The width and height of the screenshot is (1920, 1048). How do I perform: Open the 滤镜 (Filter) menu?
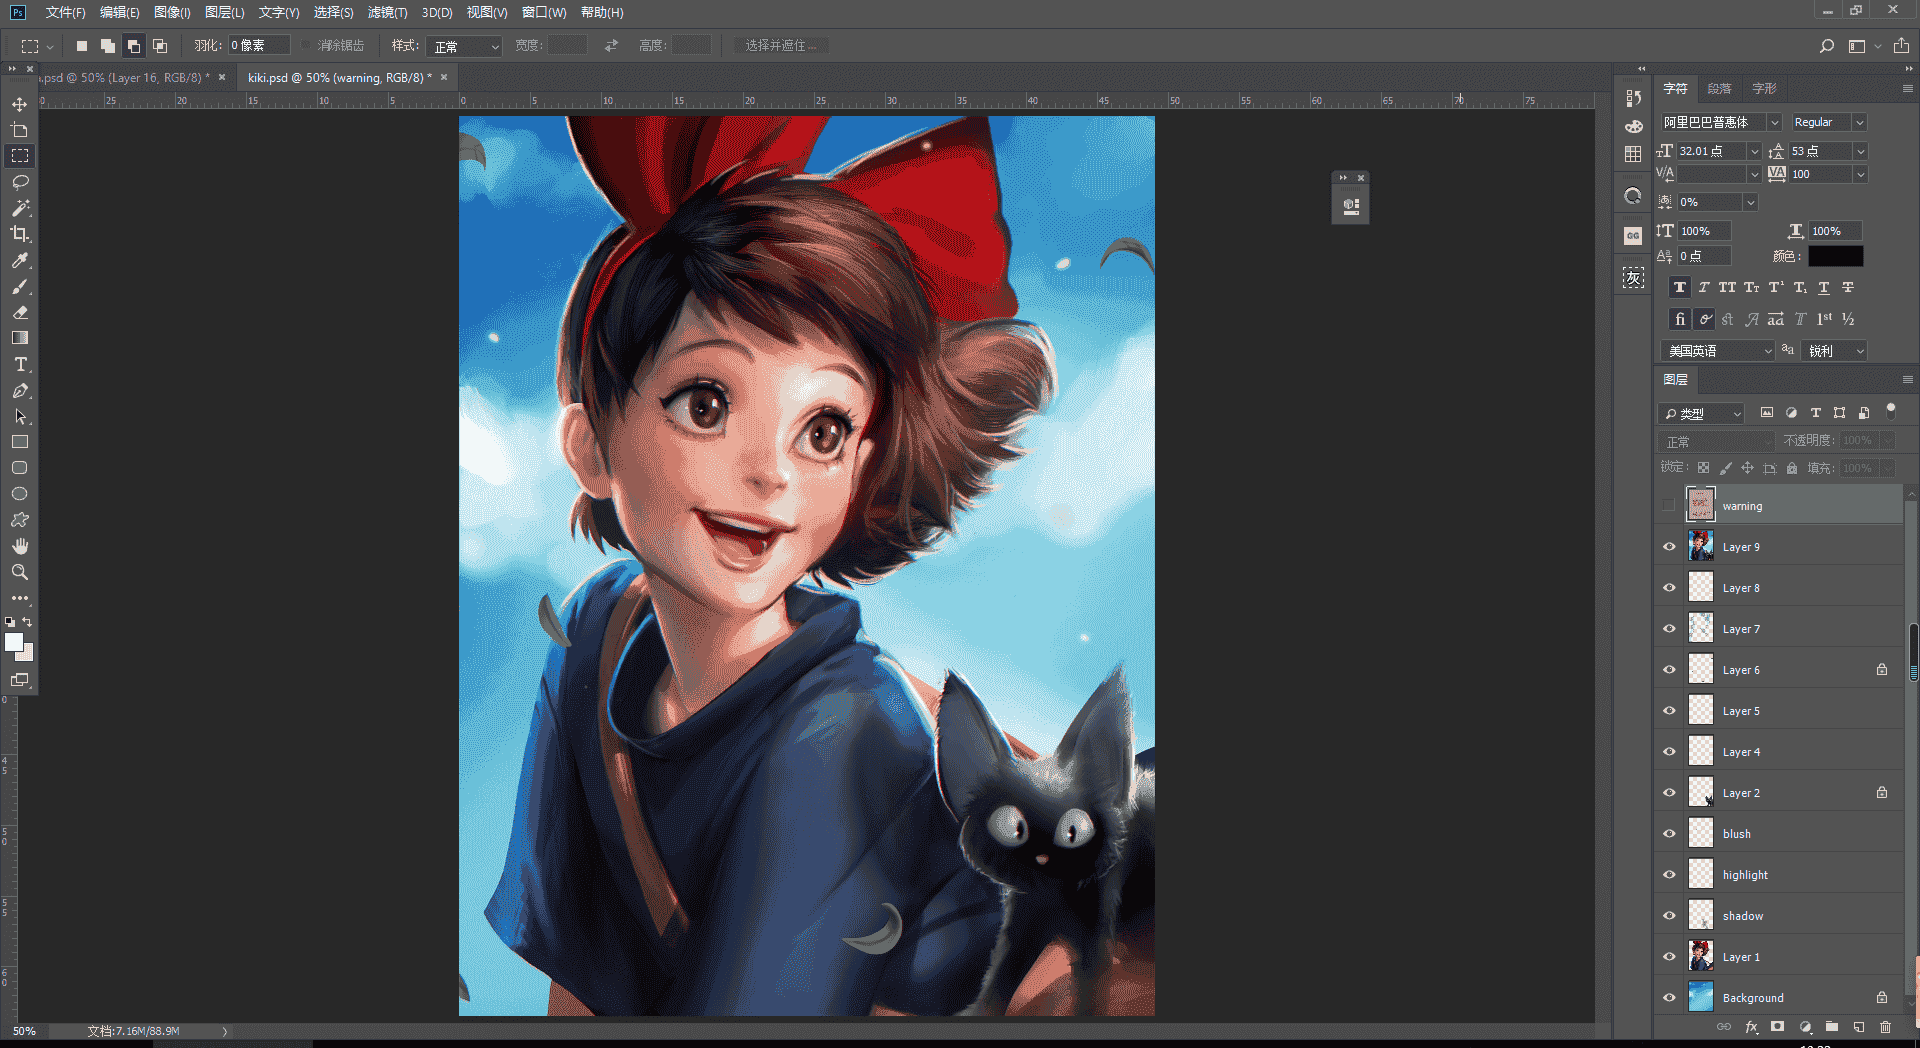(x=387, y=12)
